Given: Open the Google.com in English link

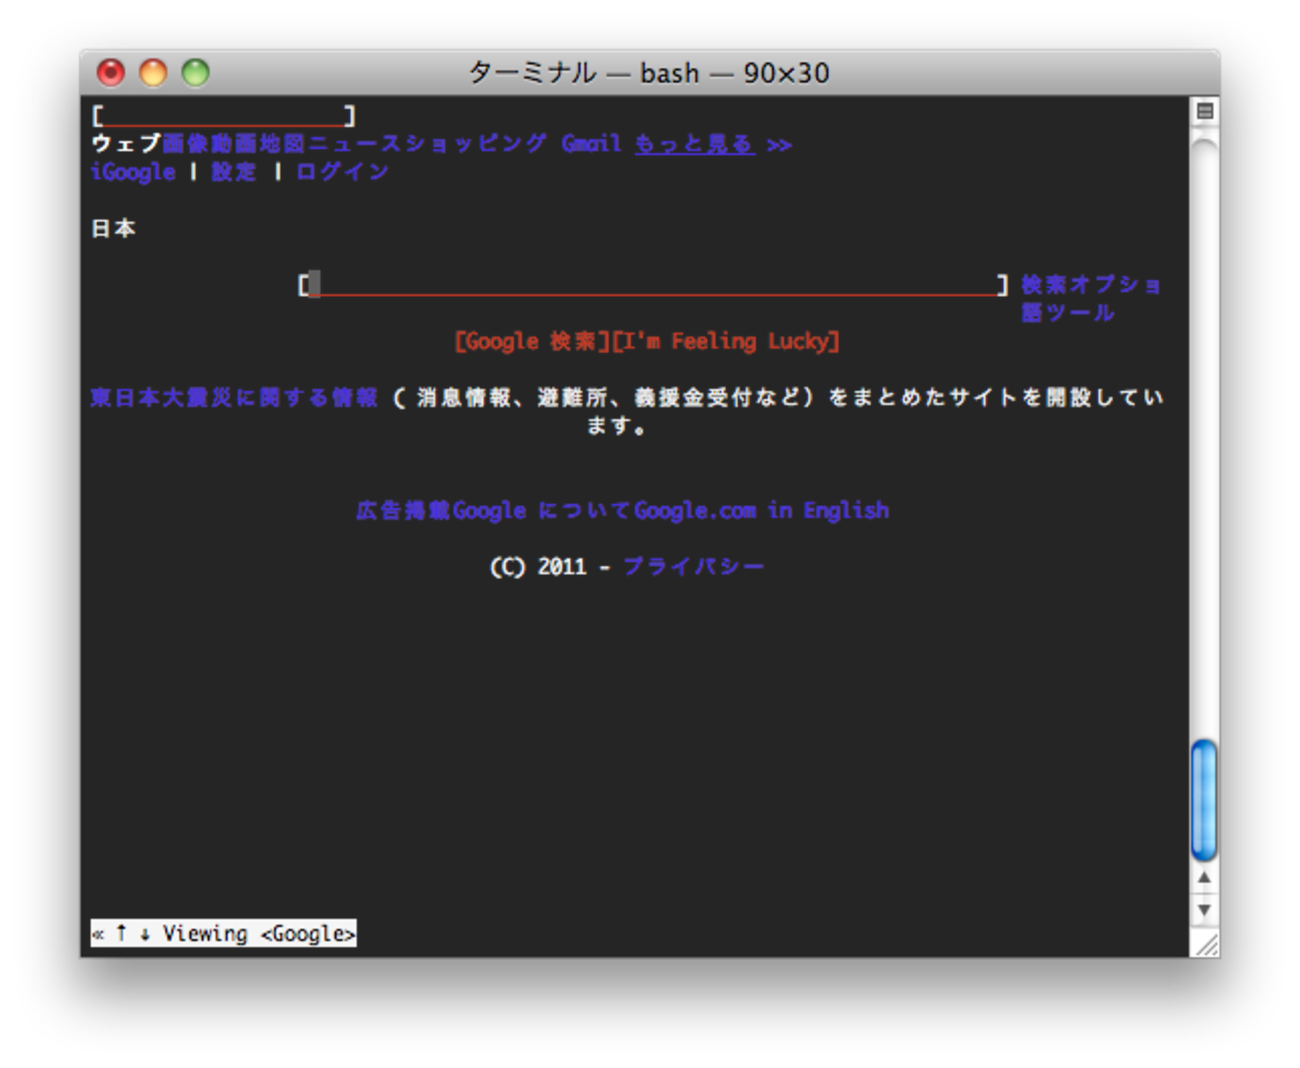Looking at the screenshot, I should [762, 511].
